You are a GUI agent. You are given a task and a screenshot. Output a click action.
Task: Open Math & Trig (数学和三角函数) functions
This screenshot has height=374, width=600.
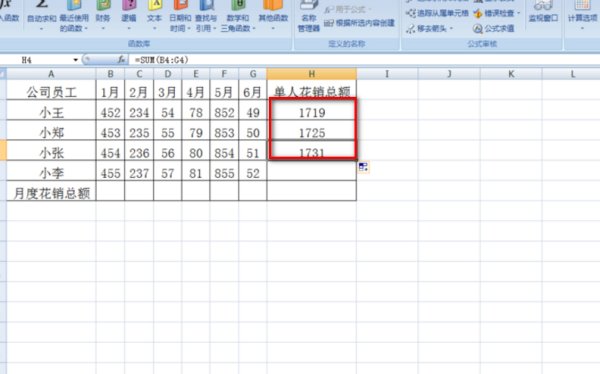click(238, 16)
